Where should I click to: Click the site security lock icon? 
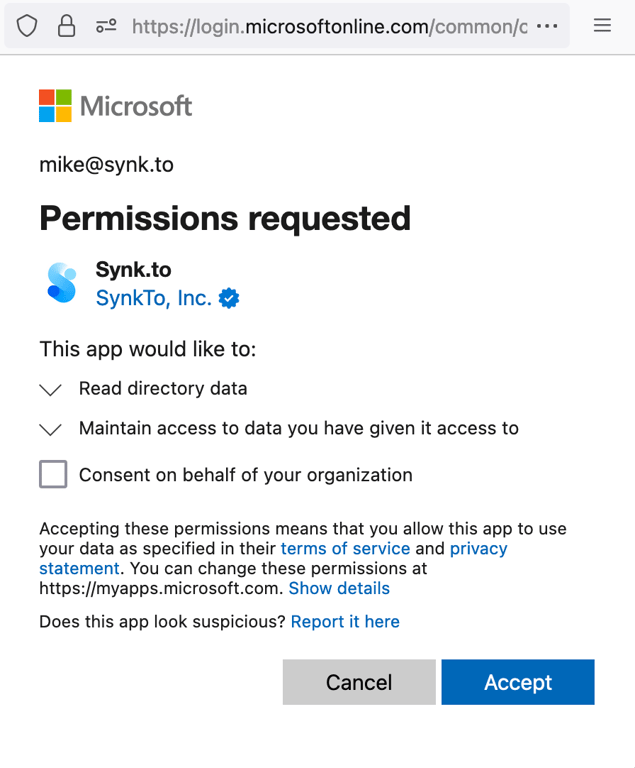66,26
